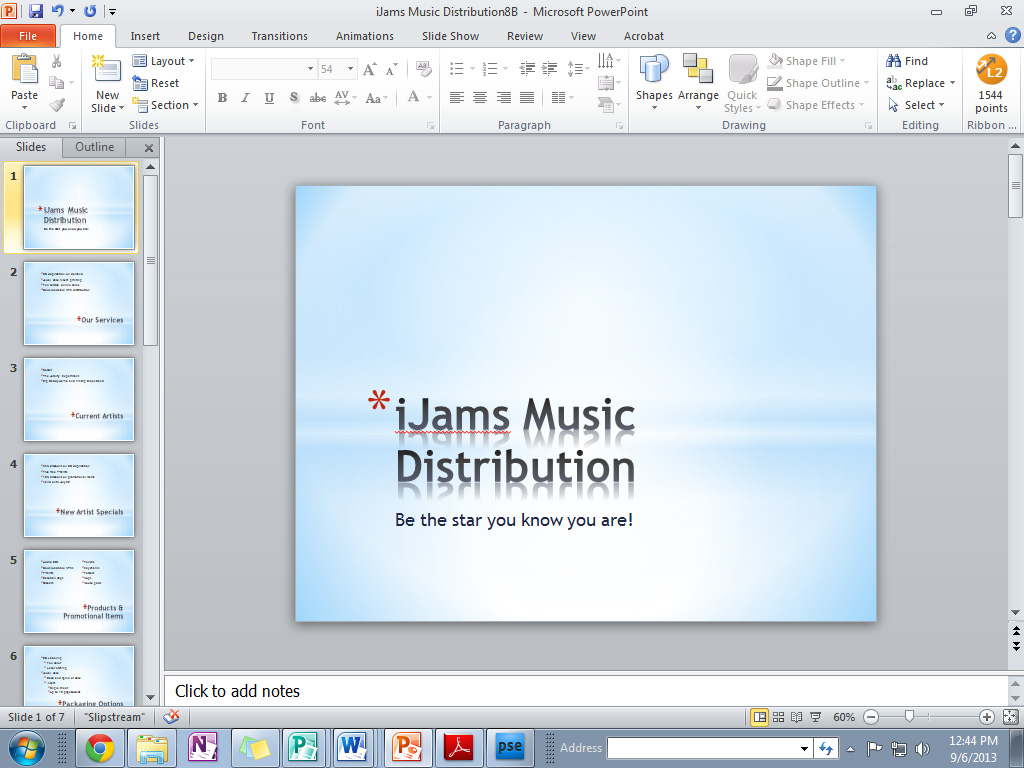Open the Transitions ribbon tab
Image resolution: width=1024 pixels, height=768 pixels.
[279, 36]
